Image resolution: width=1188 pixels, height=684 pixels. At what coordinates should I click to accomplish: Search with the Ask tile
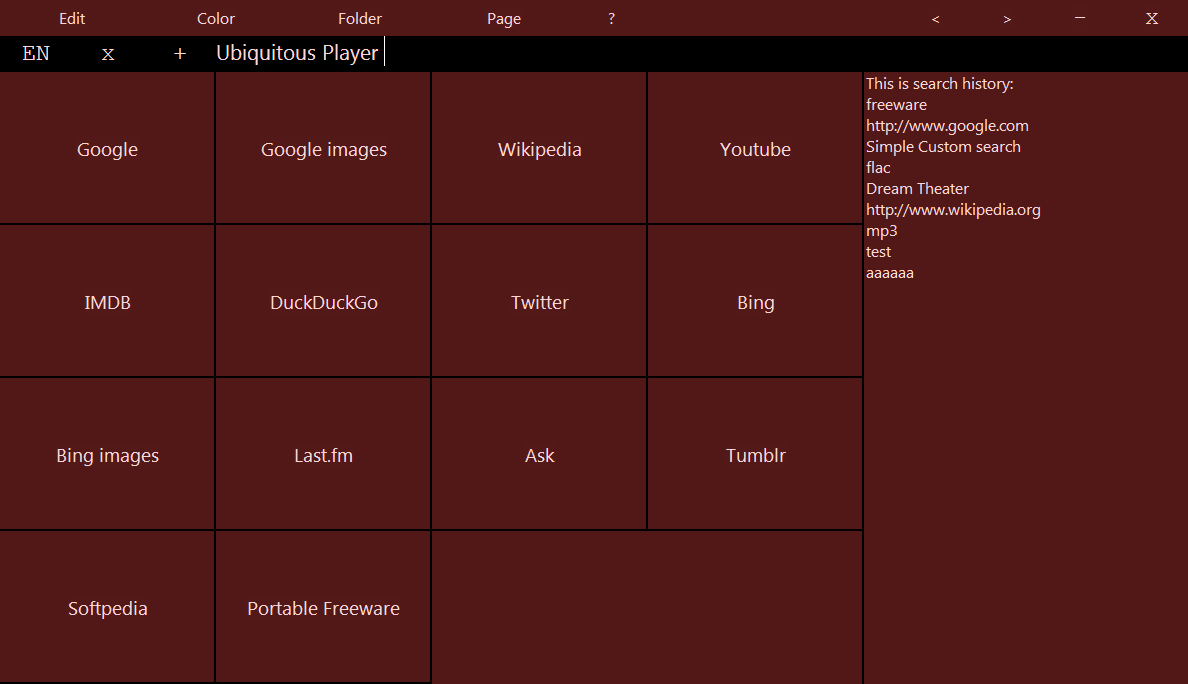coord(539,454)
